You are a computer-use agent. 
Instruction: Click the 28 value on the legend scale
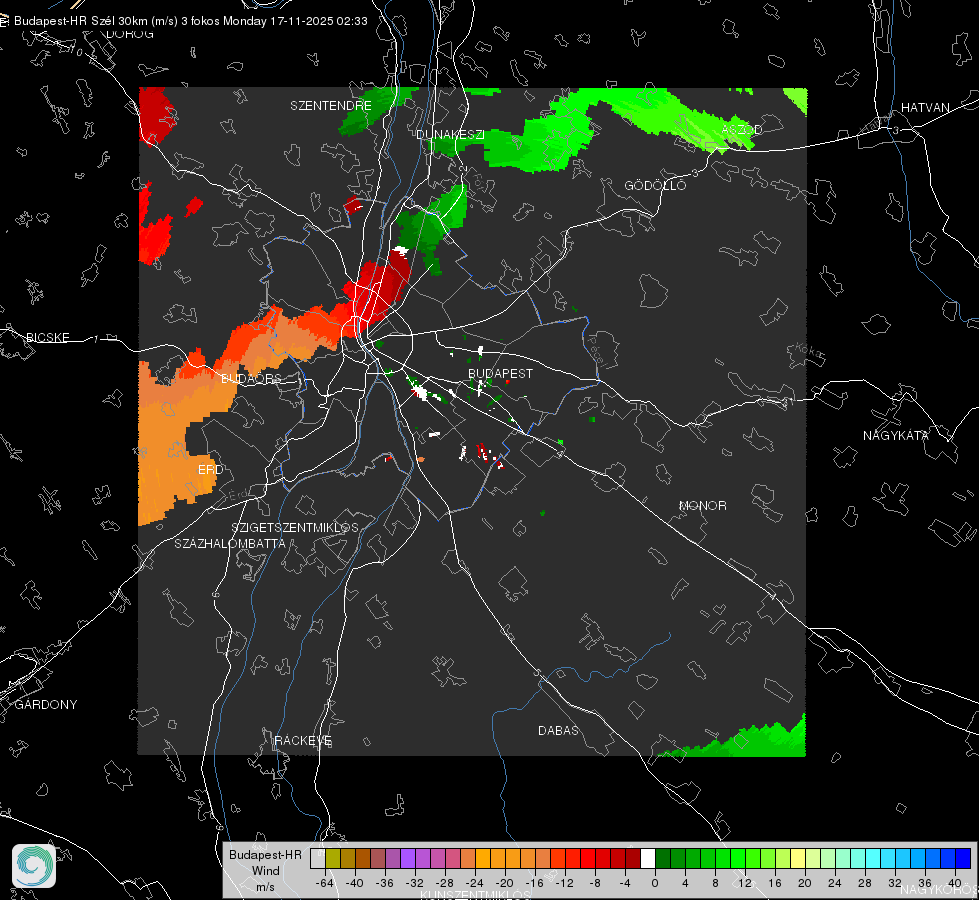tap(865, 883)
